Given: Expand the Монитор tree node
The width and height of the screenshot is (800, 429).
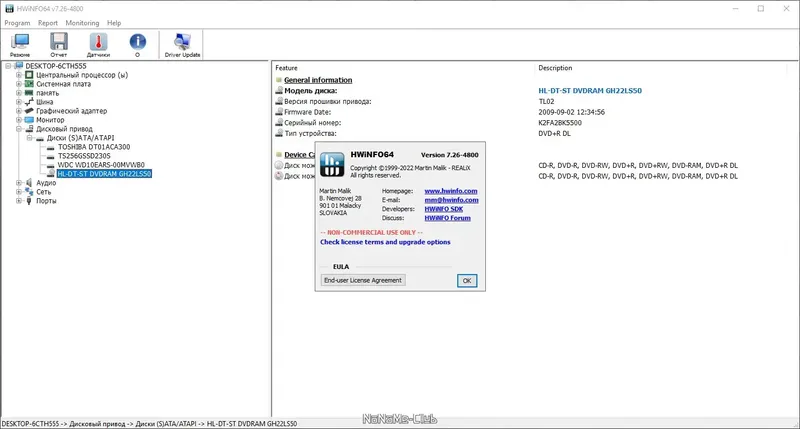Looking at the screenshot, I should tap(19, 120).
